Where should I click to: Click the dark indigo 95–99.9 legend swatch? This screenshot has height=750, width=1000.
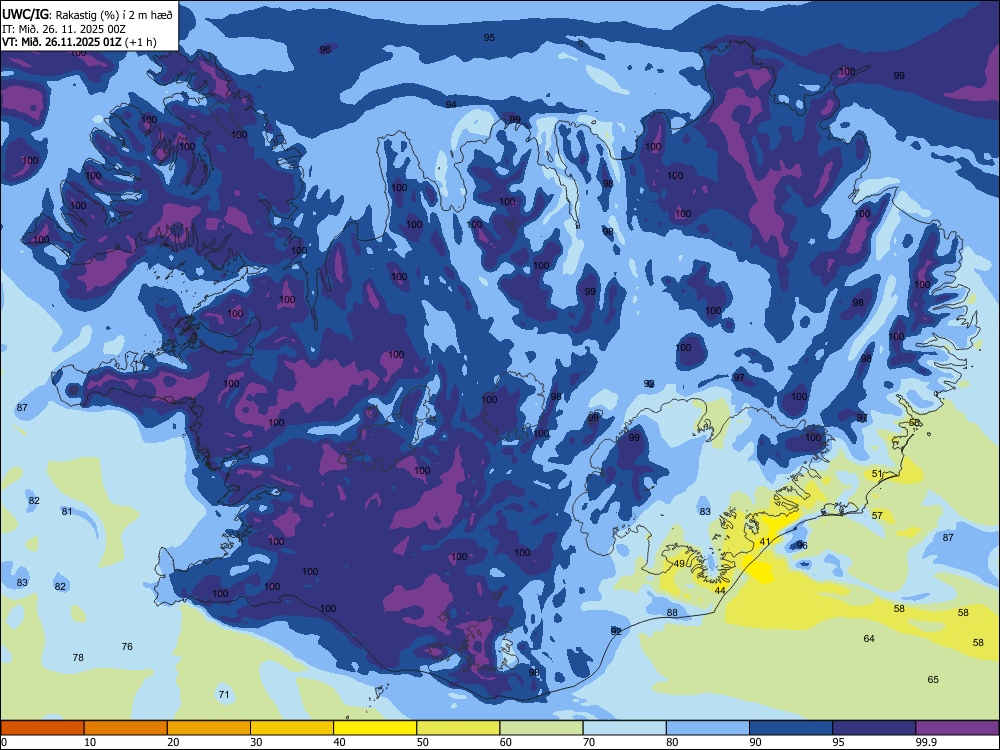coord(874,728)
